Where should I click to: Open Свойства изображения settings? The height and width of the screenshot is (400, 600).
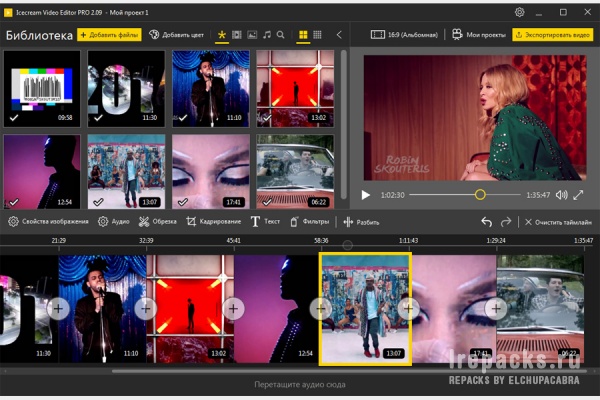[48, 222]
